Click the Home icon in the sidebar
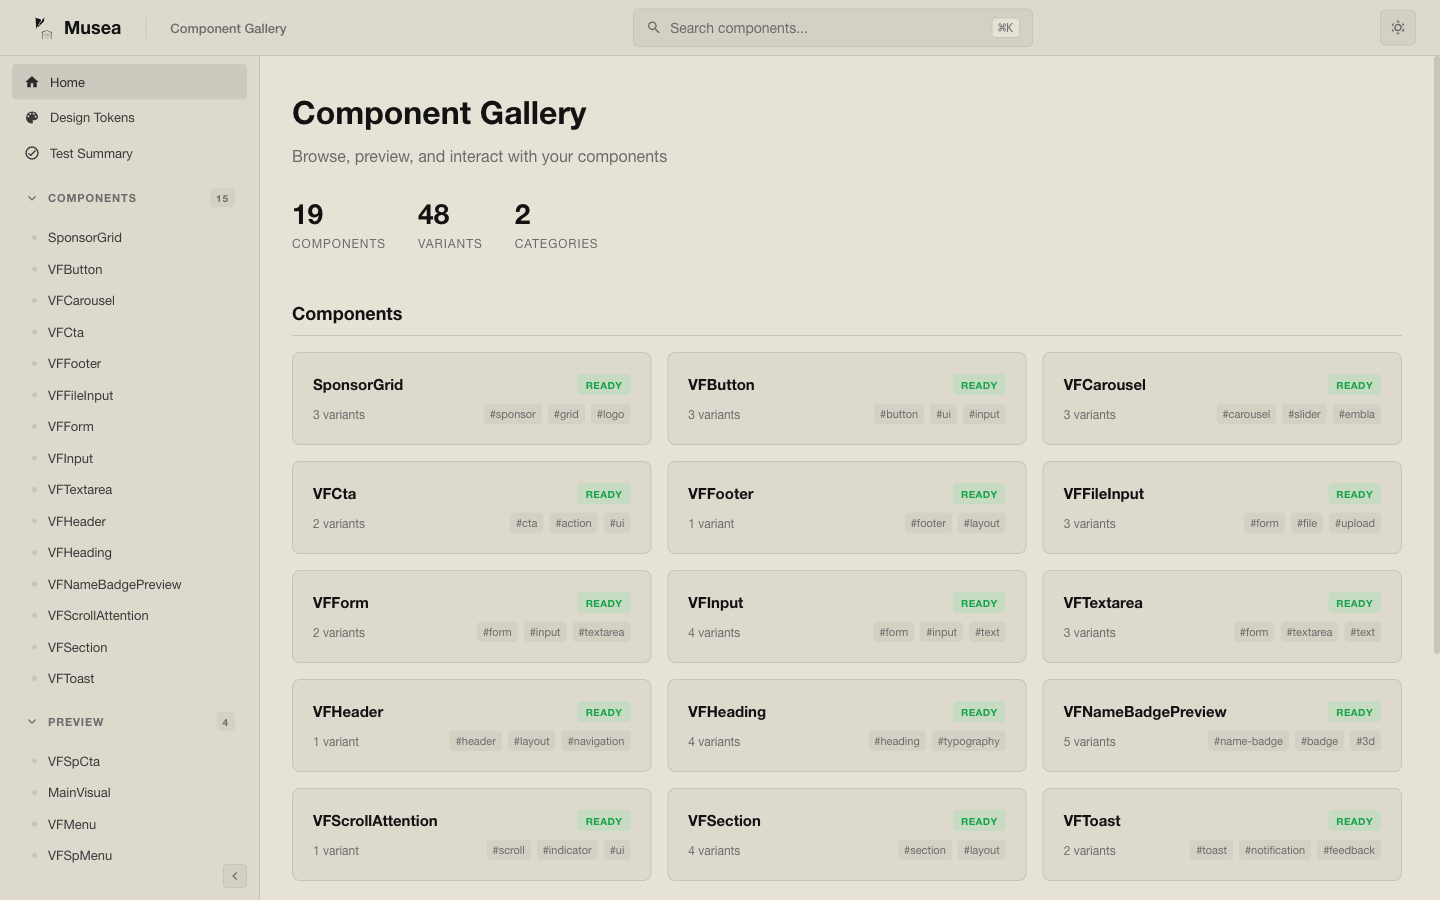The image size is (1440, 900). coord(31,82)
